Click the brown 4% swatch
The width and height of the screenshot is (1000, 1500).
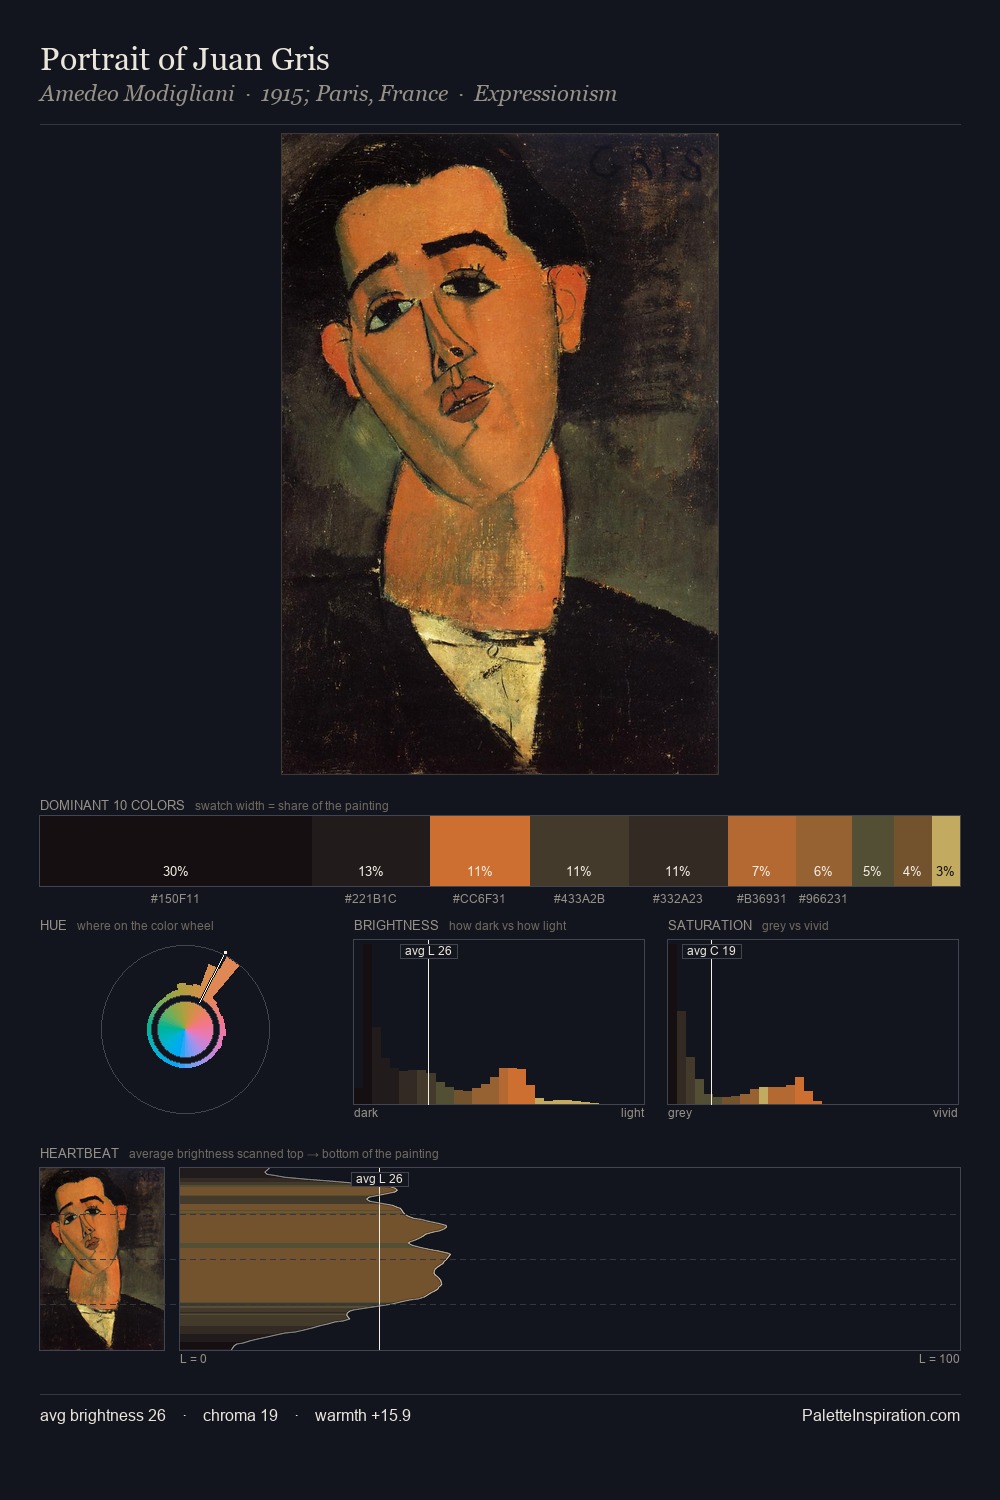913,851
